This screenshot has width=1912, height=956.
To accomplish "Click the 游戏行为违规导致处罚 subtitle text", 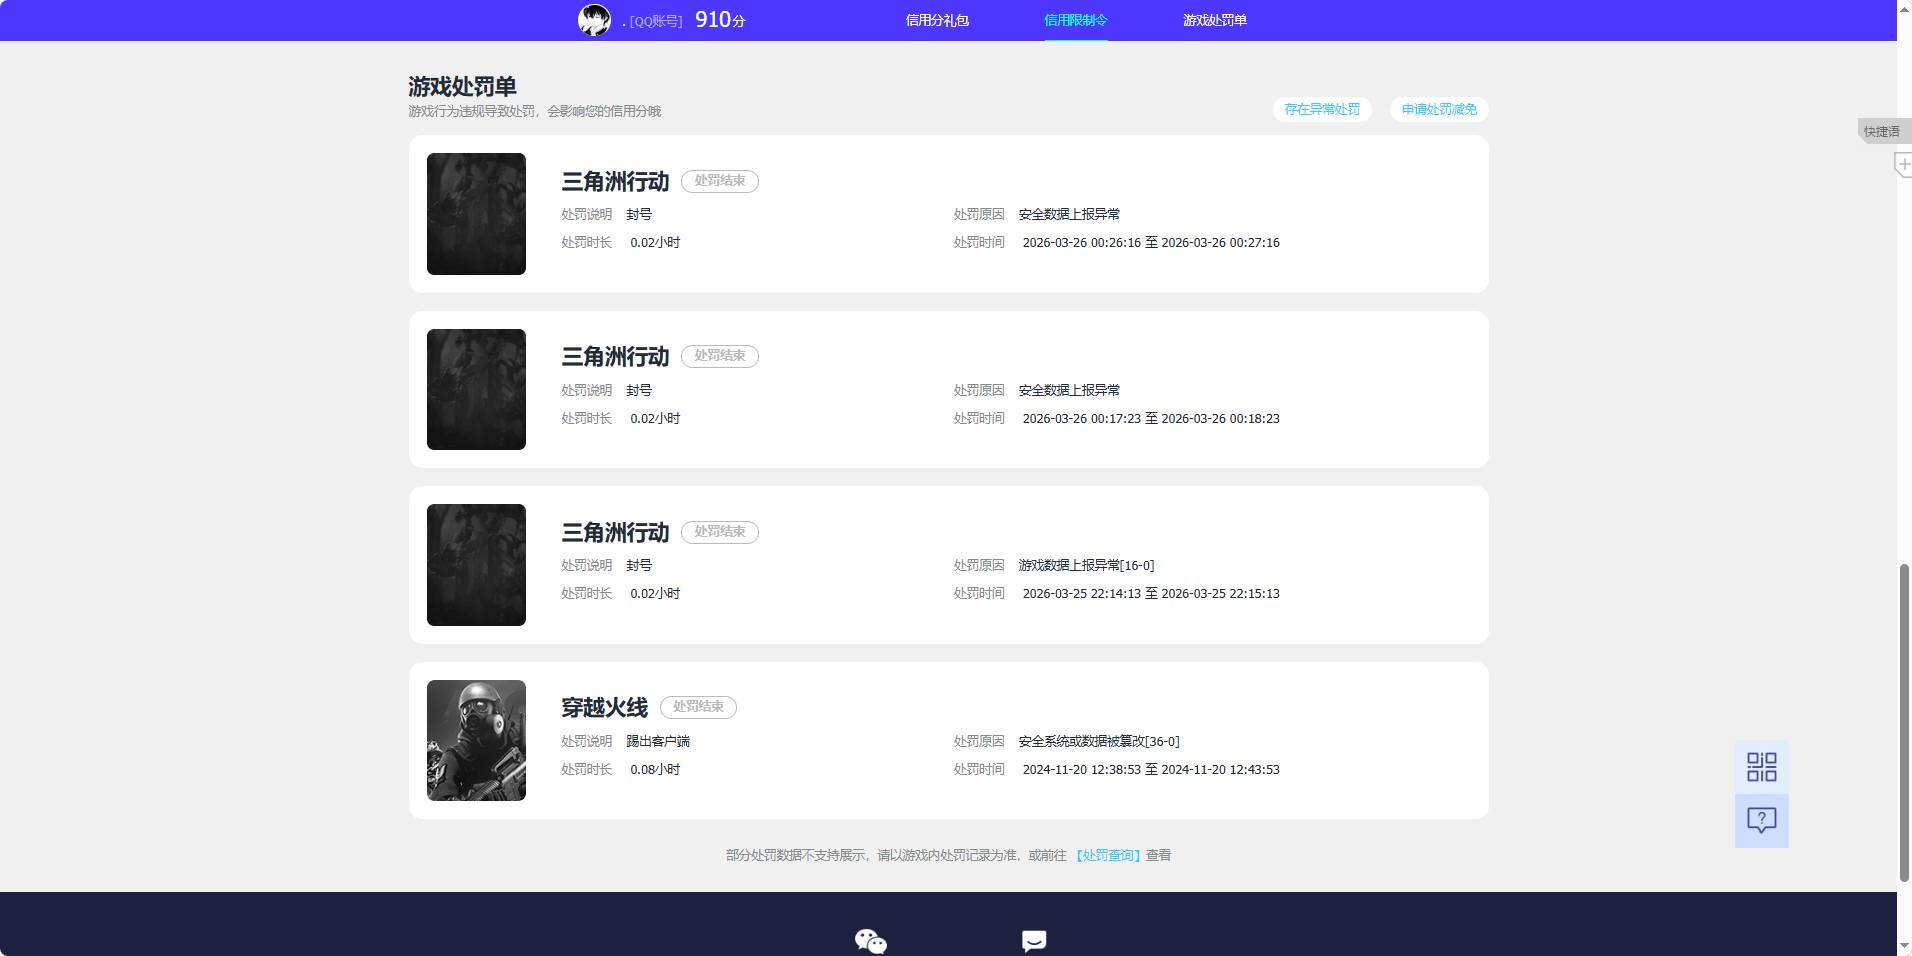I will point(534,111).
